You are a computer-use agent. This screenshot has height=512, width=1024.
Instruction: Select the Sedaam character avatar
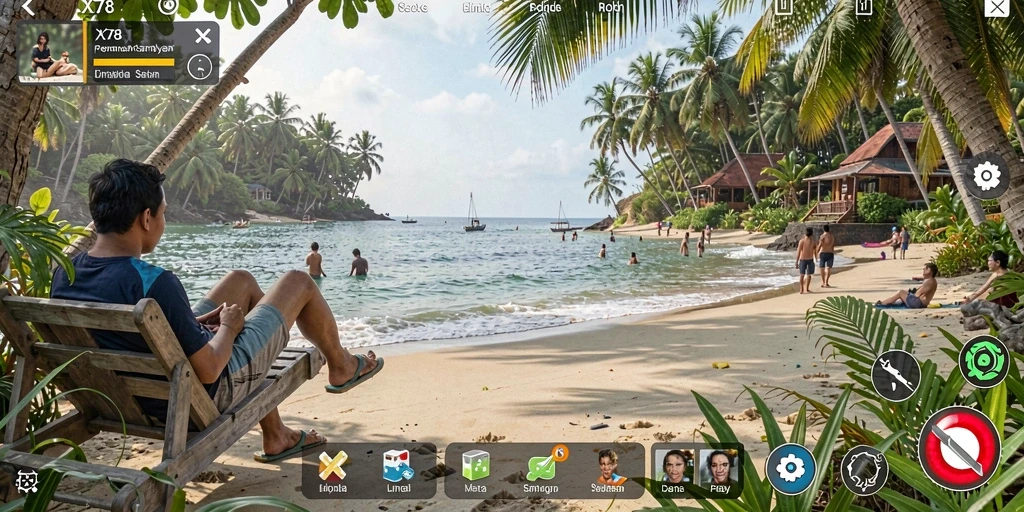[x=609, y=472]
